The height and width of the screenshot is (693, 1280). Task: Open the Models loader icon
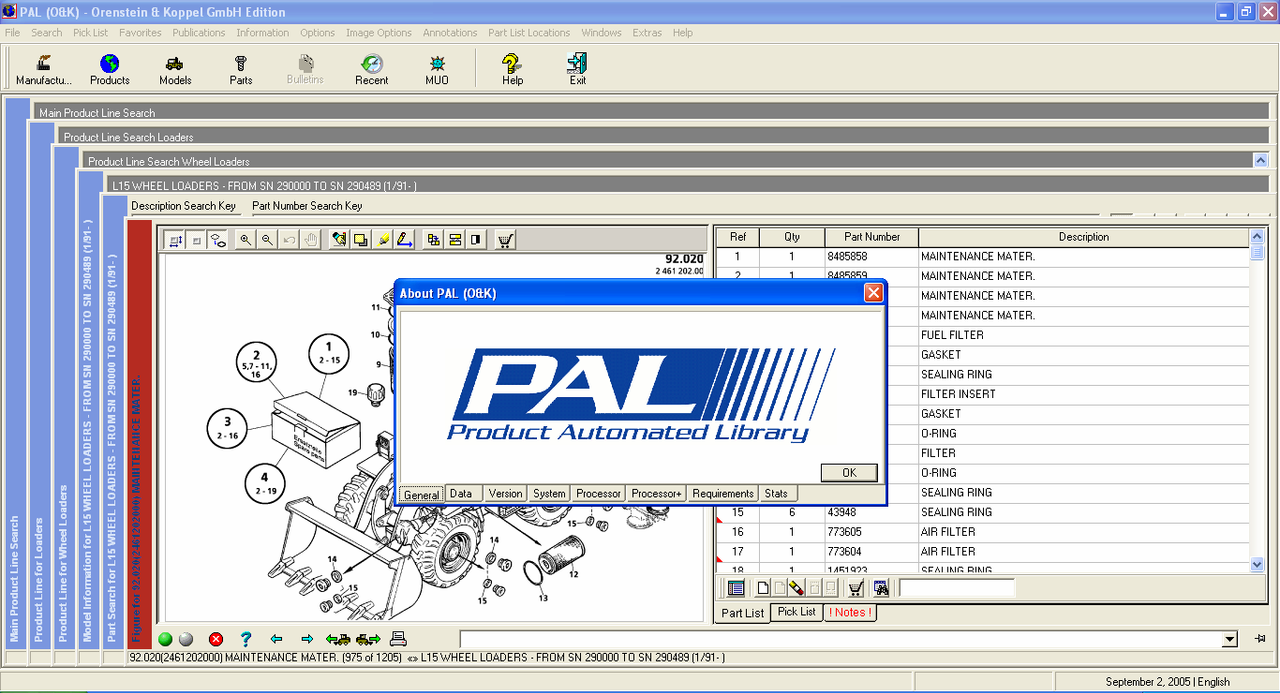coord(175,69)
